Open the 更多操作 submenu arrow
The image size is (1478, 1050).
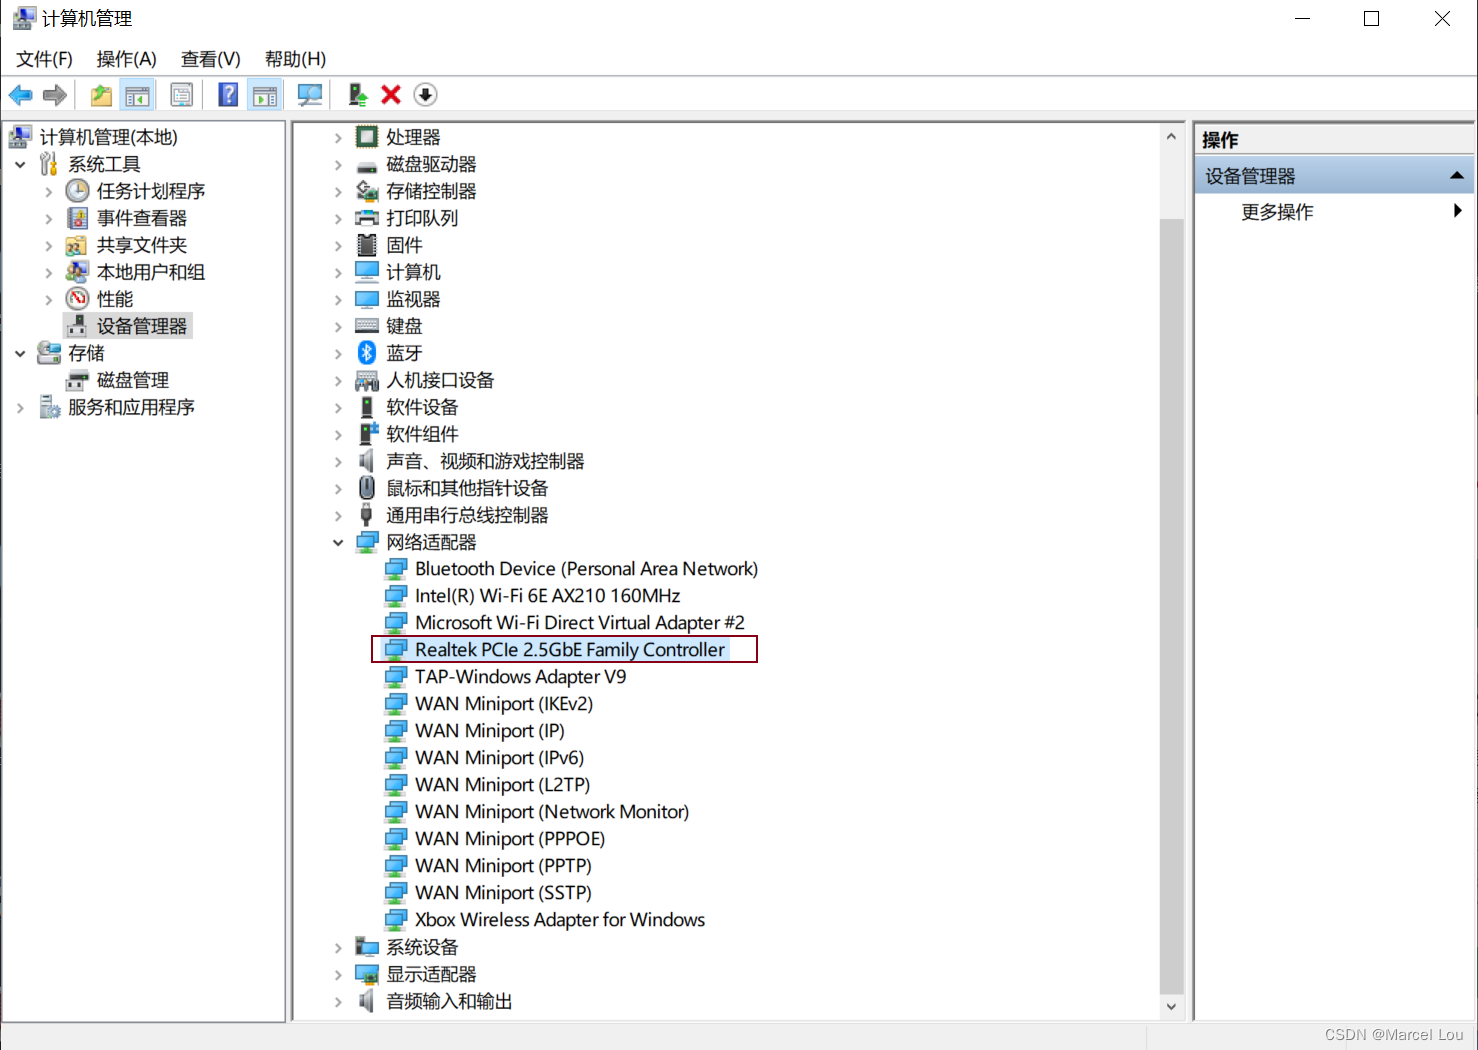(x=1458, y=211)
